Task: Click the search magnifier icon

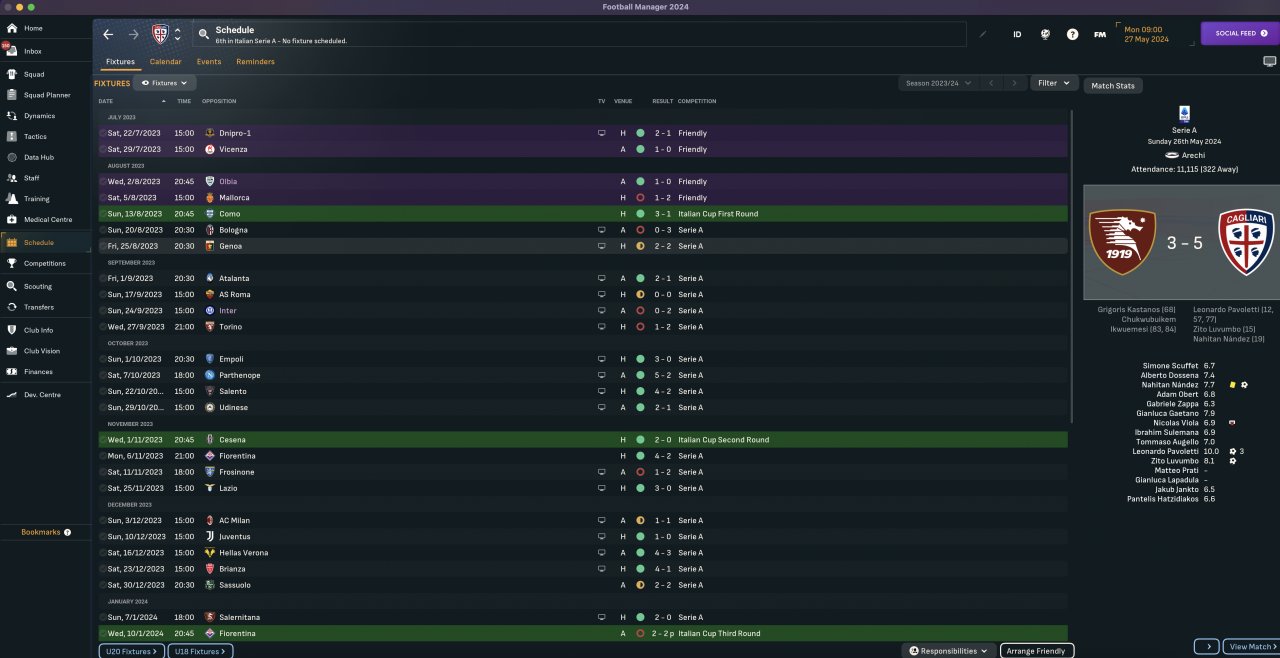Action: tap(203, 34)
